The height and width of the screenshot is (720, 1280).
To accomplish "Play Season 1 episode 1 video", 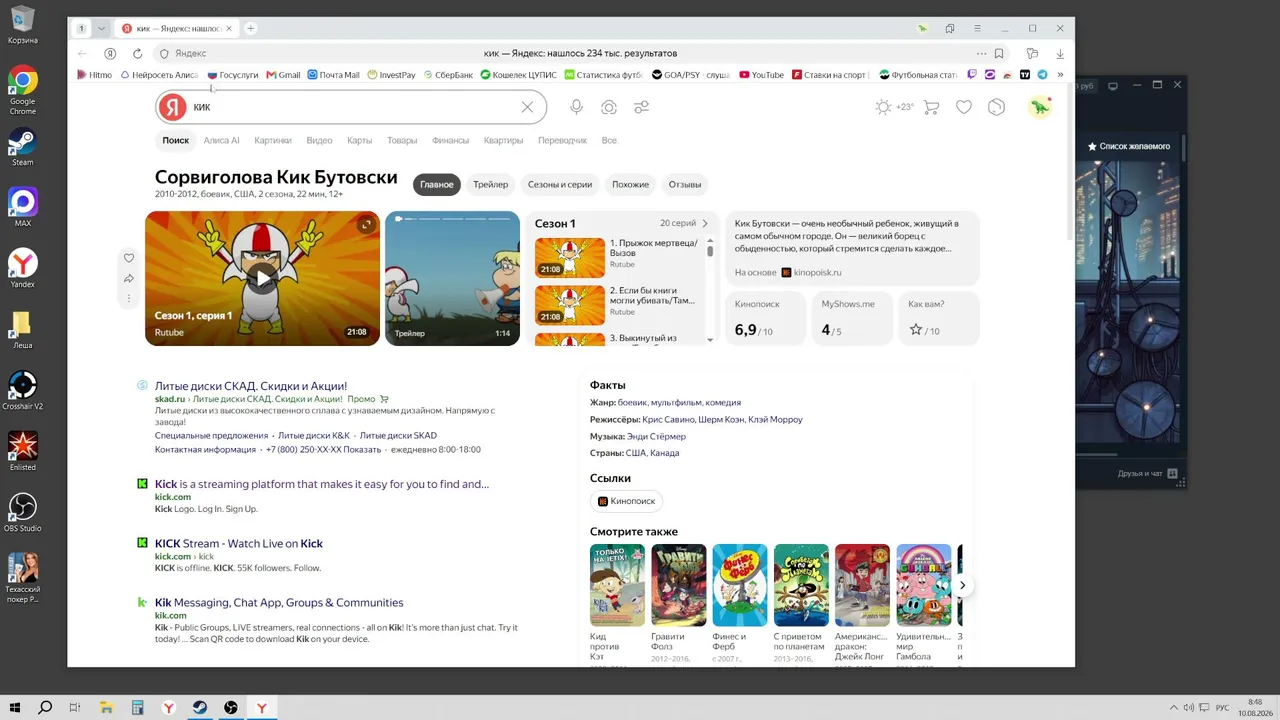I will pyautogui.click(x=262, y=278).
